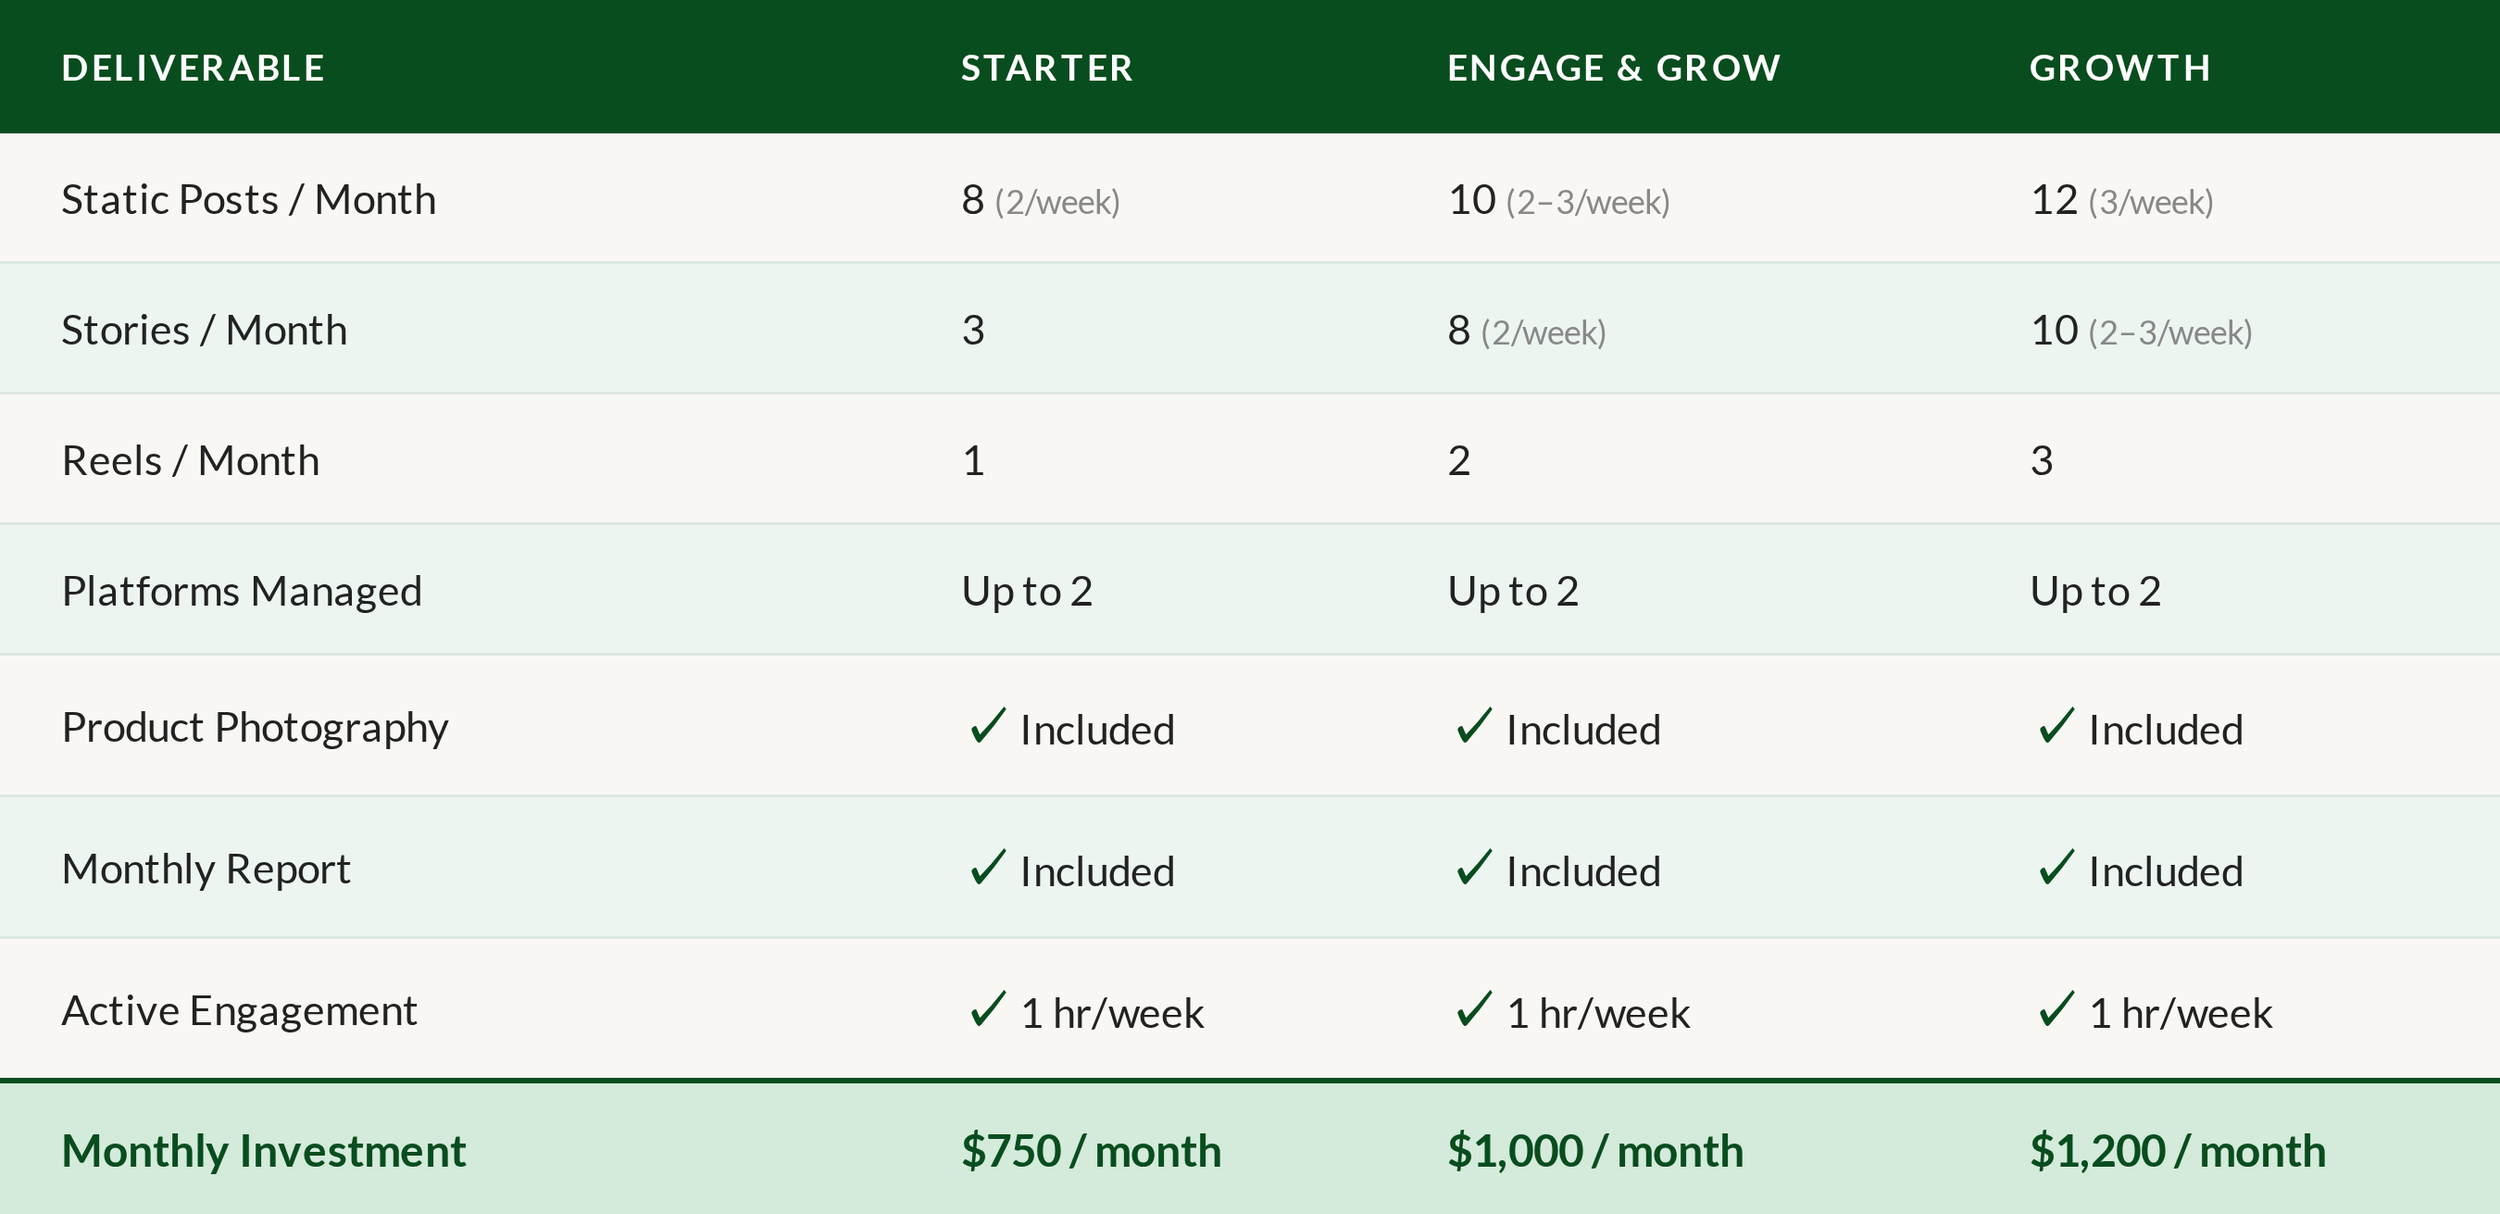Image resolution: width=2500 pixels, height=1214 pixels.
Task: Click the Platforms Managed row label
Action: 242,591
